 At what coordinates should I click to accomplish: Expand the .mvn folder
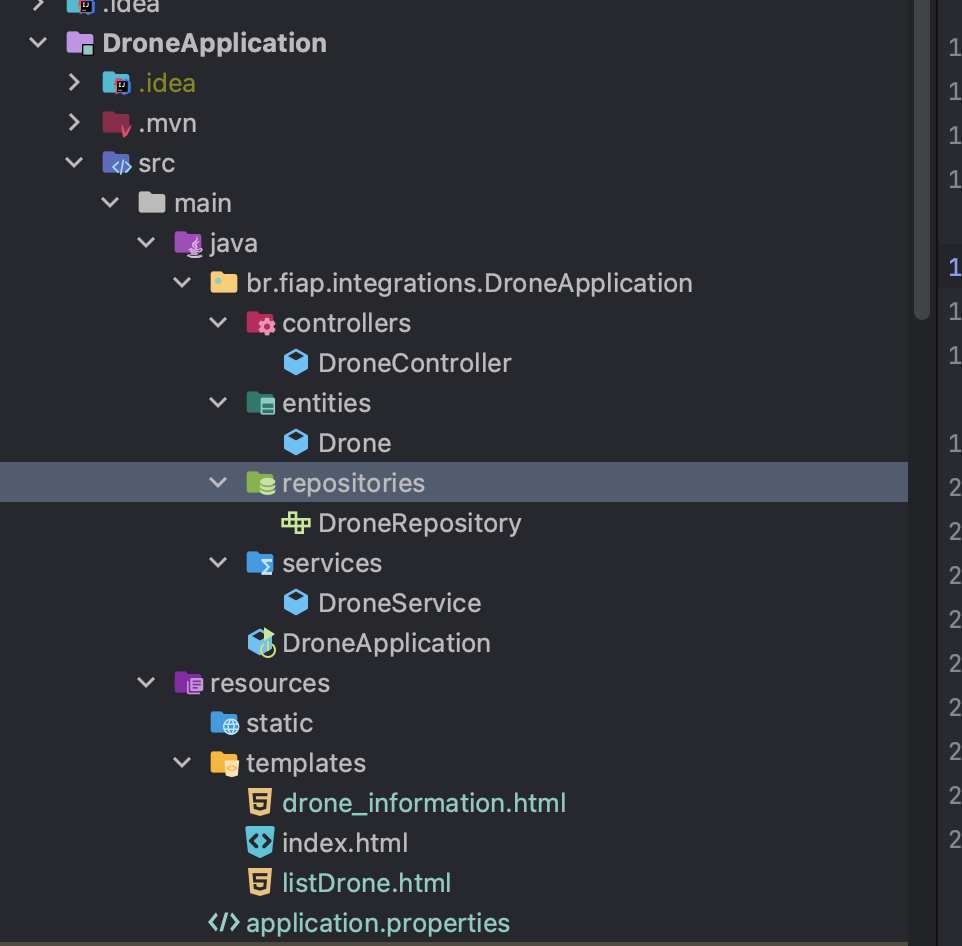74,122
